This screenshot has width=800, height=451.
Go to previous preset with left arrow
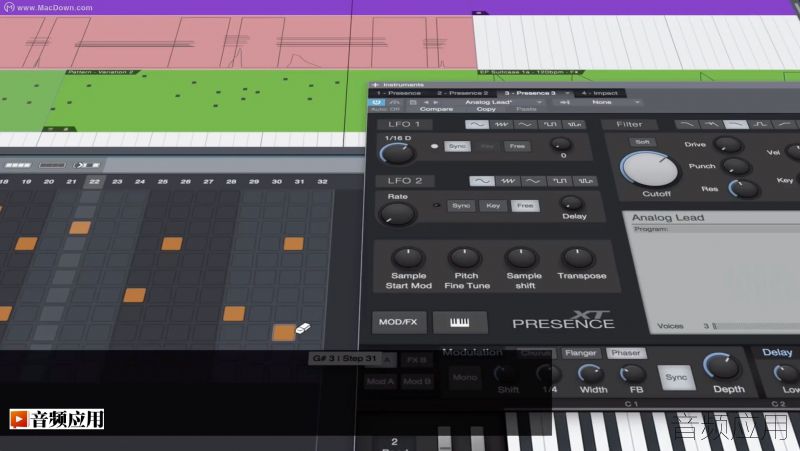427,102
